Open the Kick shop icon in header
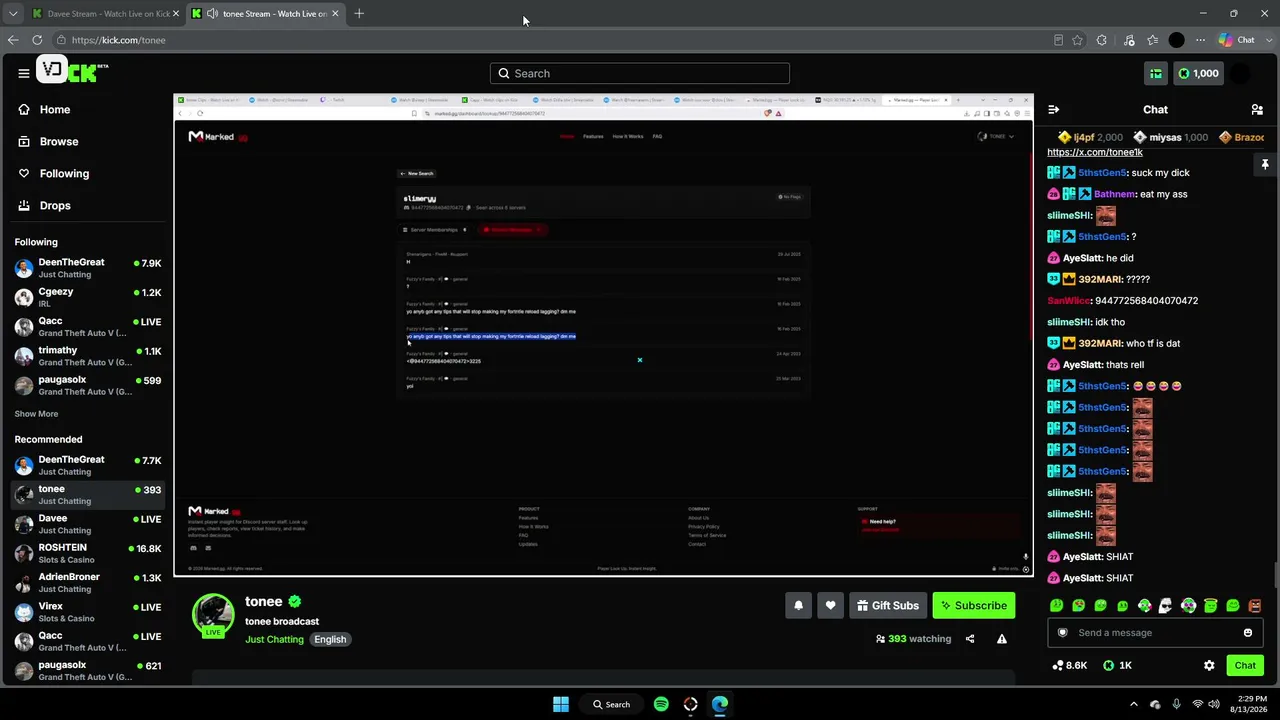This screenshot has width=1280, height=720. coord(1156,73)
